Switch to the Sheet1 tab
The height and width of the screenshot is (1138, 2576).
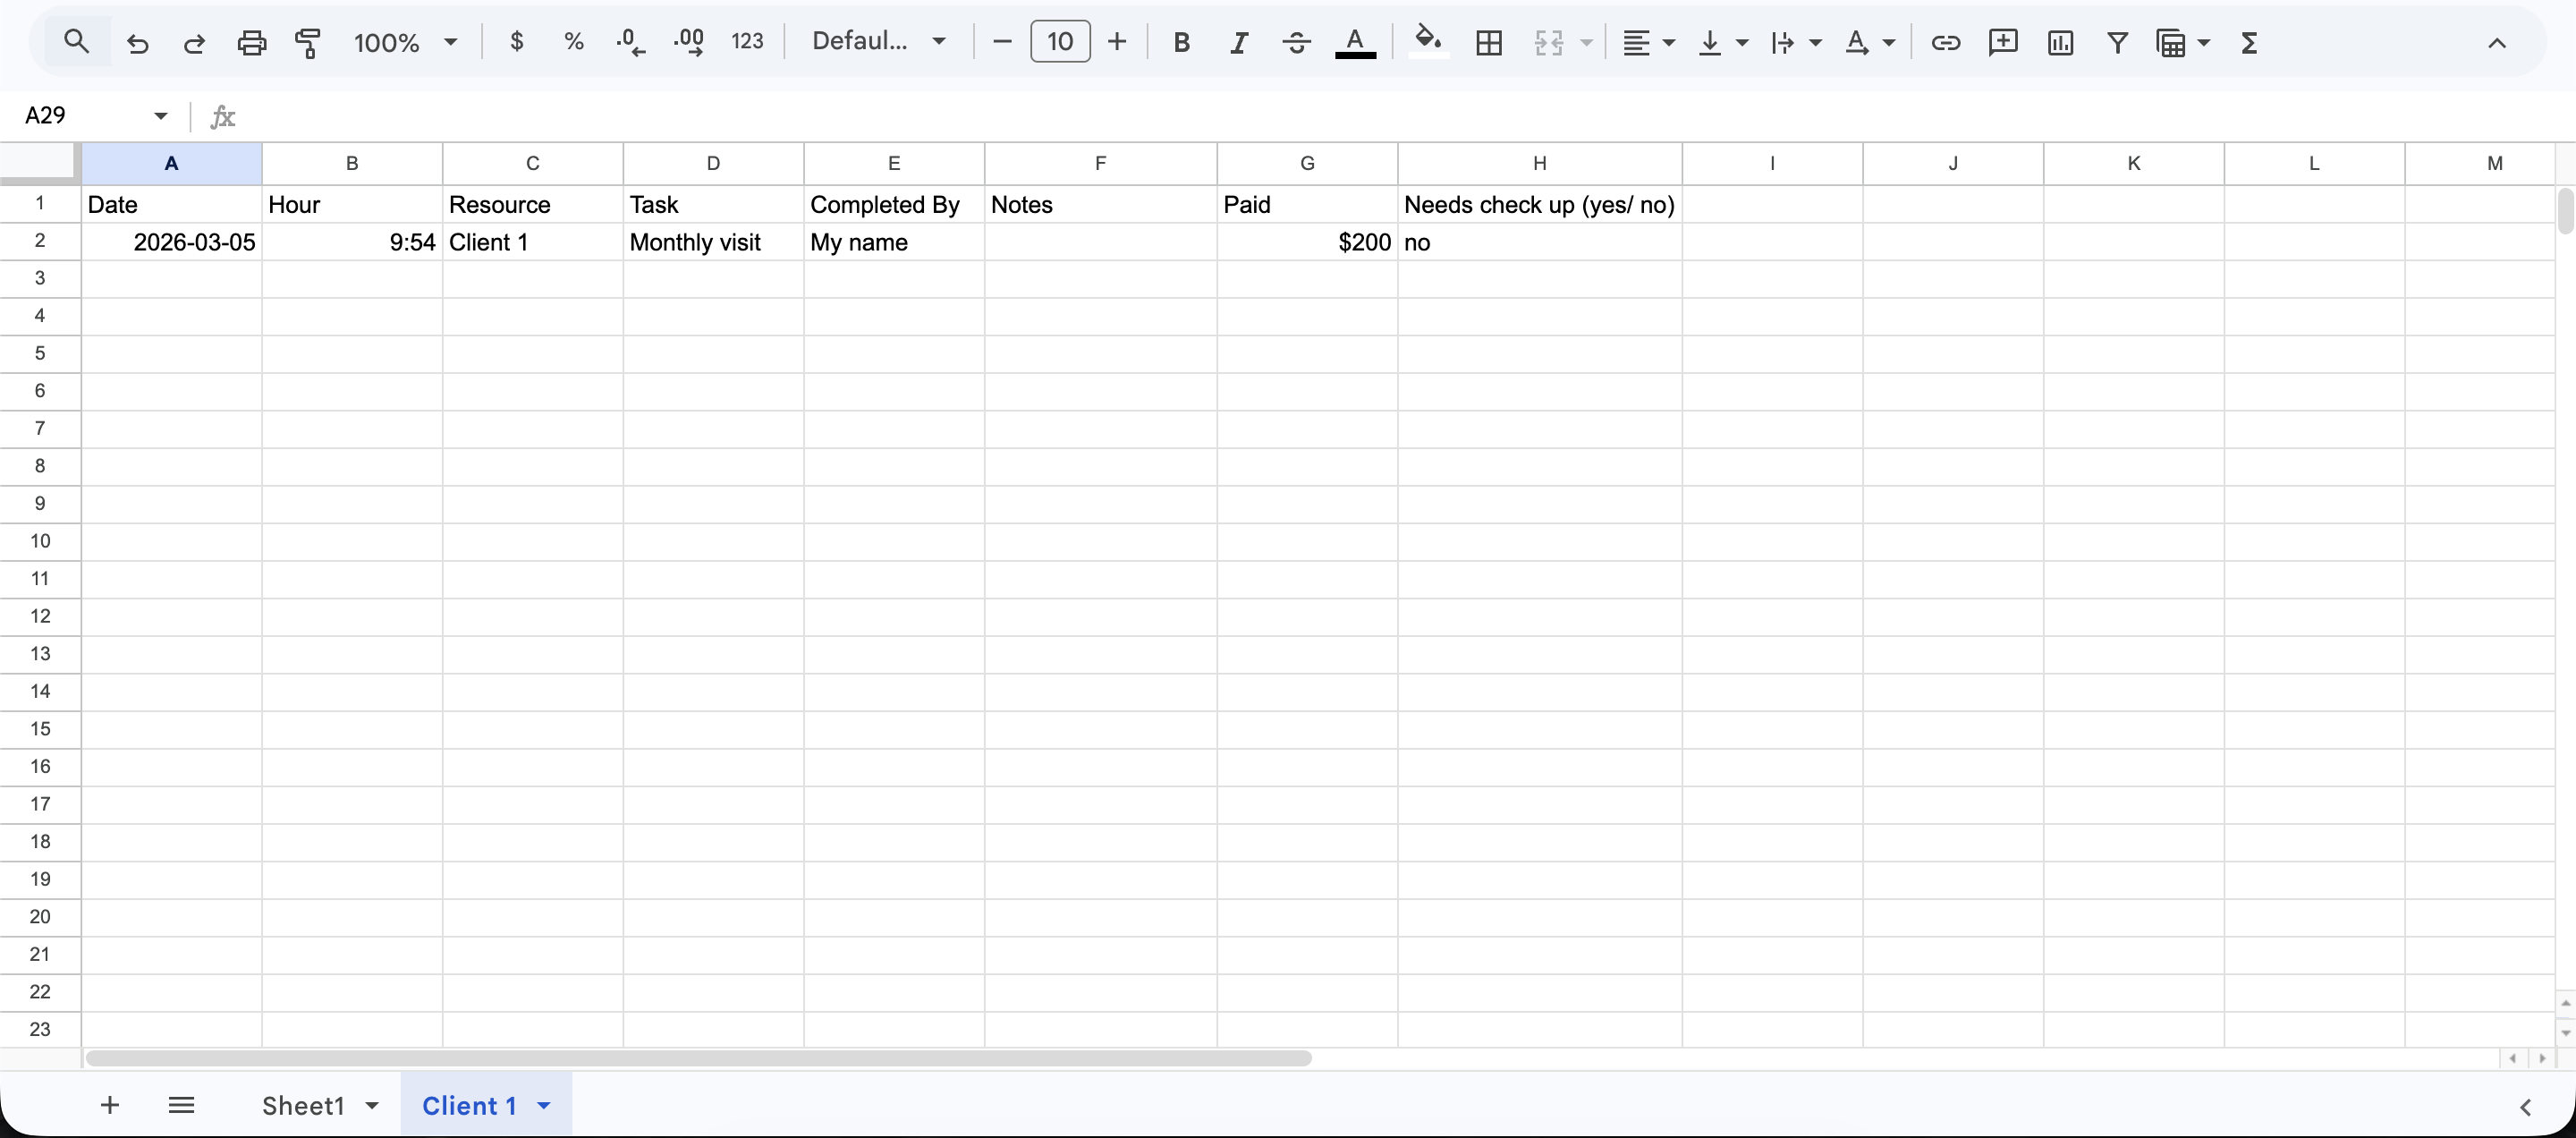pyautogui.click(x=305, y=1105)
